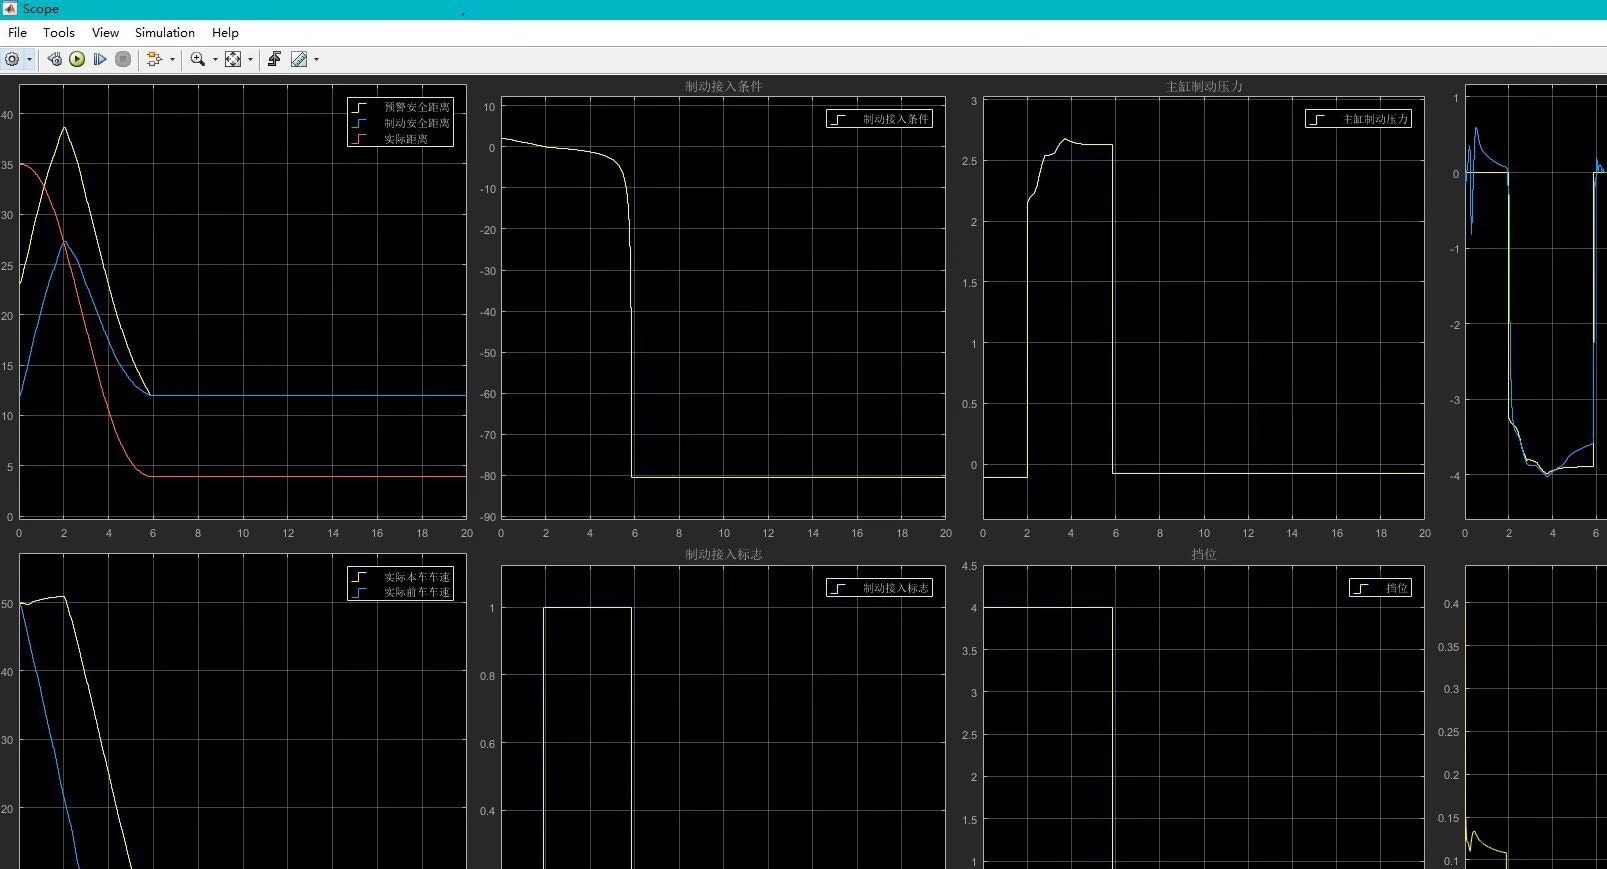1607x869 pixels.
Task: Click the Scope window title text
Action: [41, 9]
